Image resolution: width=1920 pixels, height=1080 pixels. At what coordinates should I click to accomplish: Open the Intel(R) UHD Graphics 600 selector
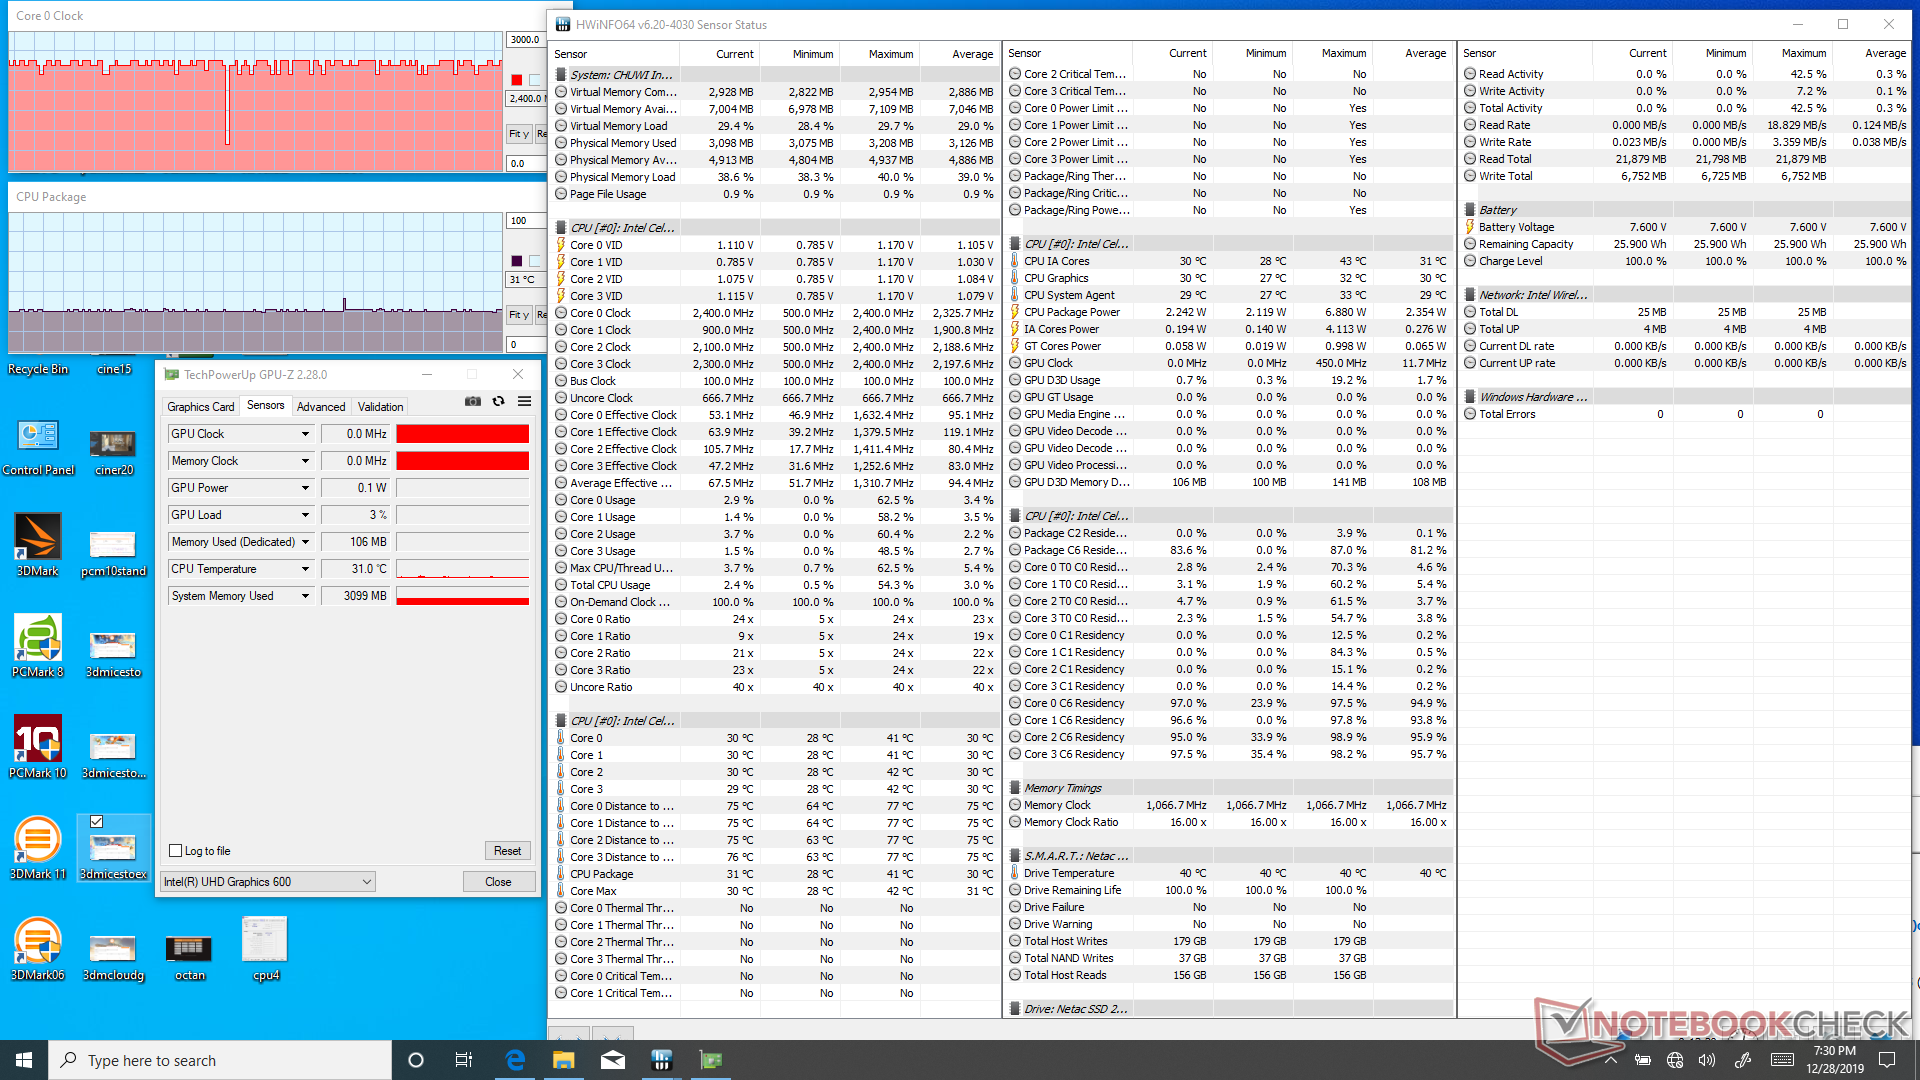click(x=268, y=882)
